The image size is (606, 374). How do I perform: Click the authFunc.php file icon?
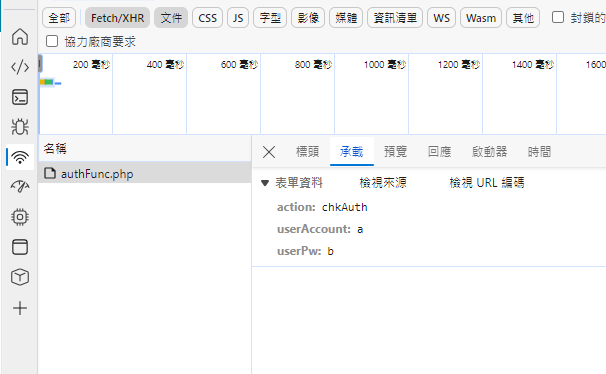click(50, 173)
